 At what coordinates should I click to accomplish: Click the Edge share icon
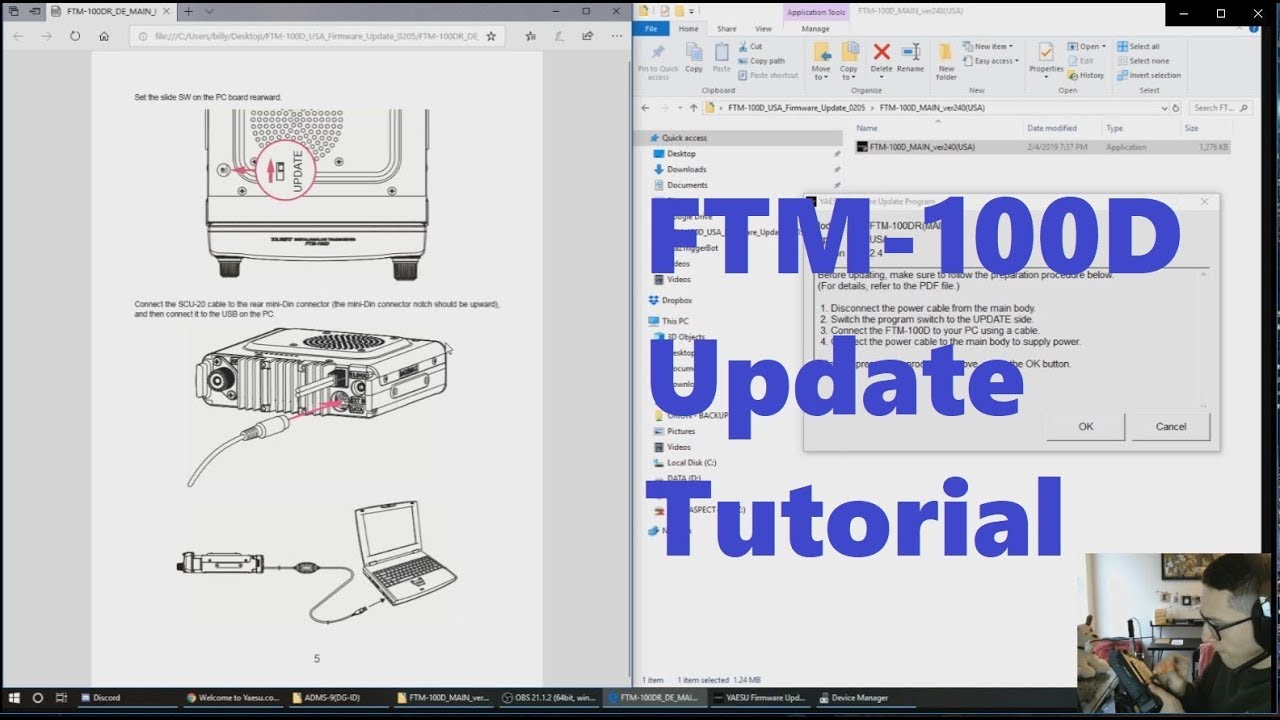coord(587,36)
